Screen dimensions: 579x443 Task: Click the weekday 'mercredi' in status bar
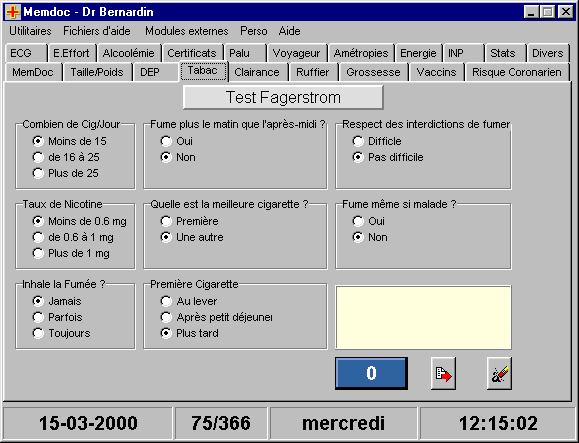343,423
